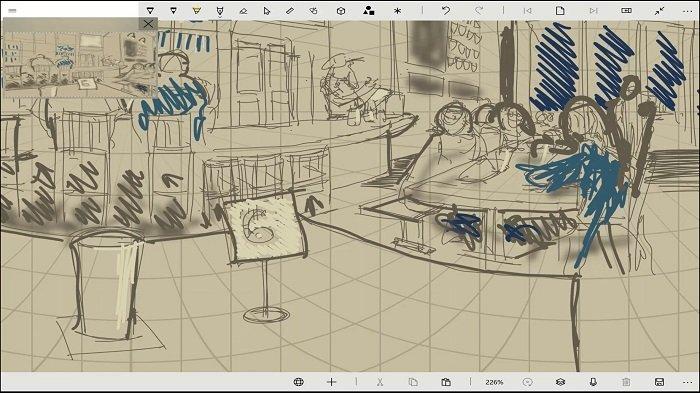Expand the bottom toolbar more options ellipsis

point(688,382)
